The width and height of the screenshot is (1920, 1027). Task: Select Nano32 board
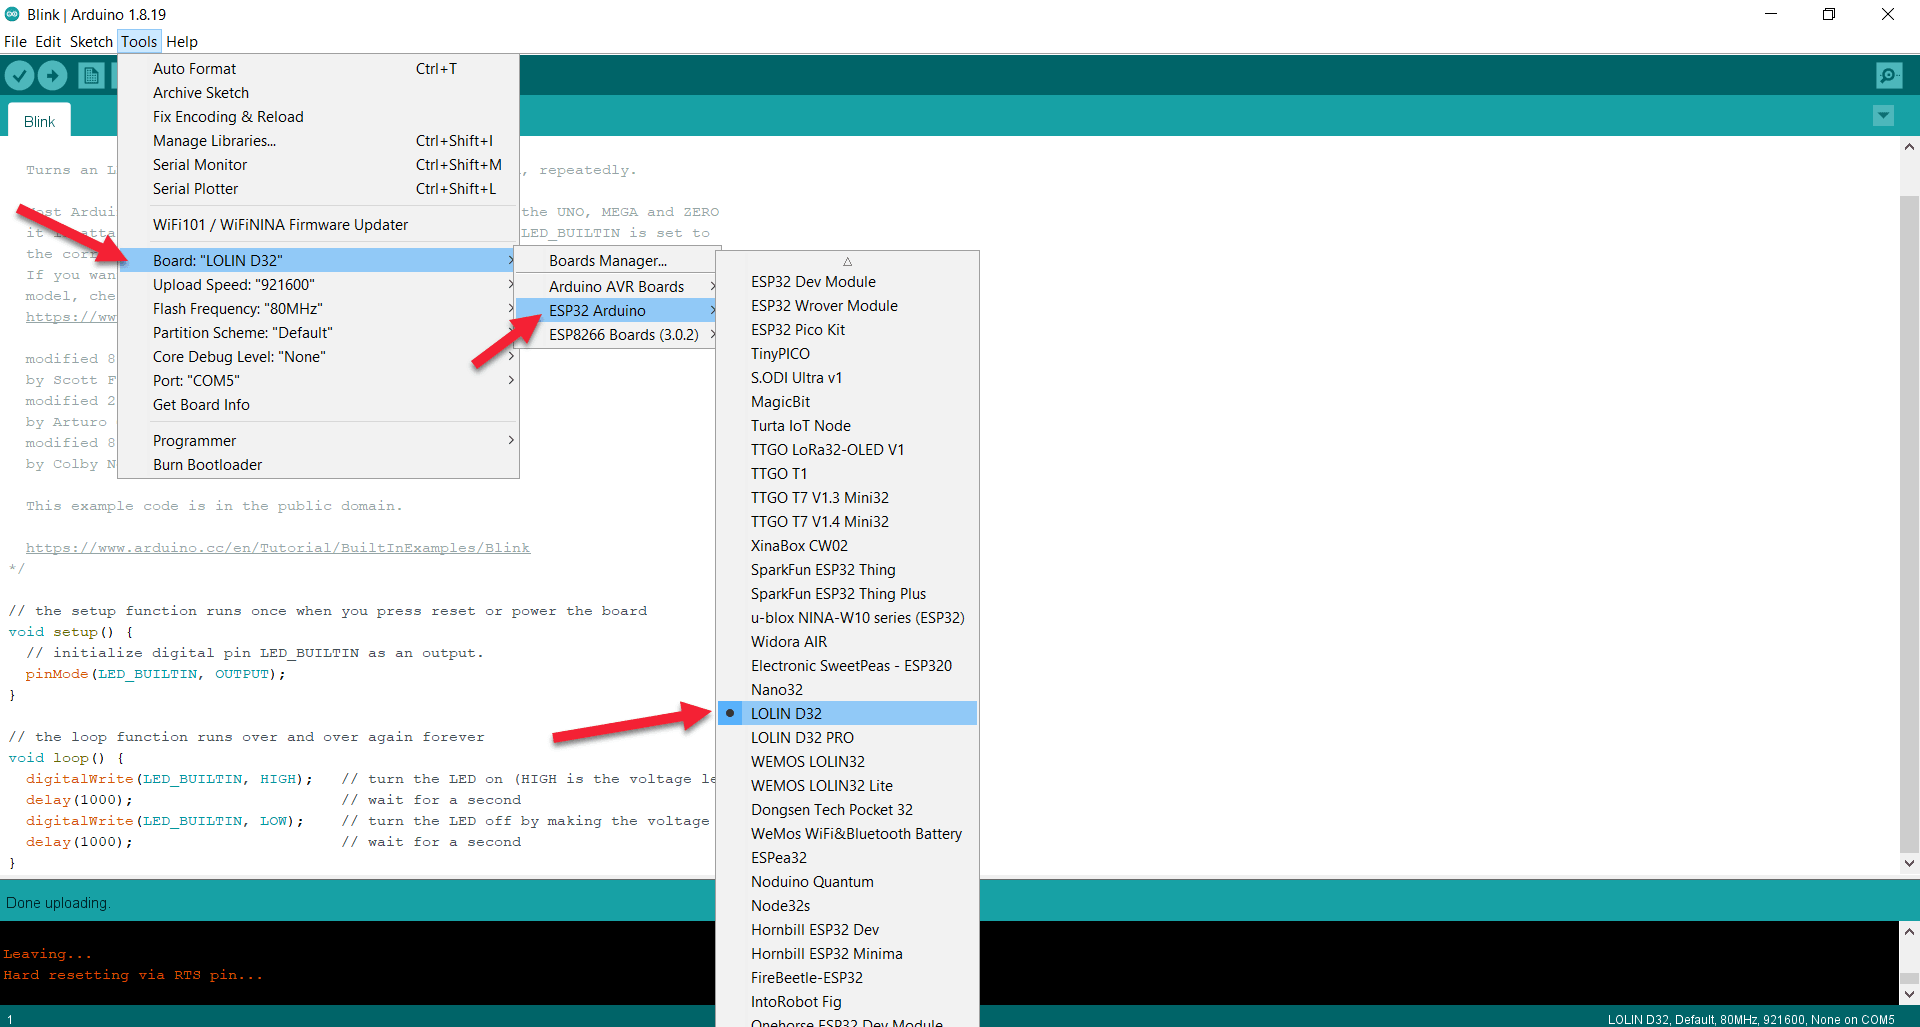coord(847,690)
